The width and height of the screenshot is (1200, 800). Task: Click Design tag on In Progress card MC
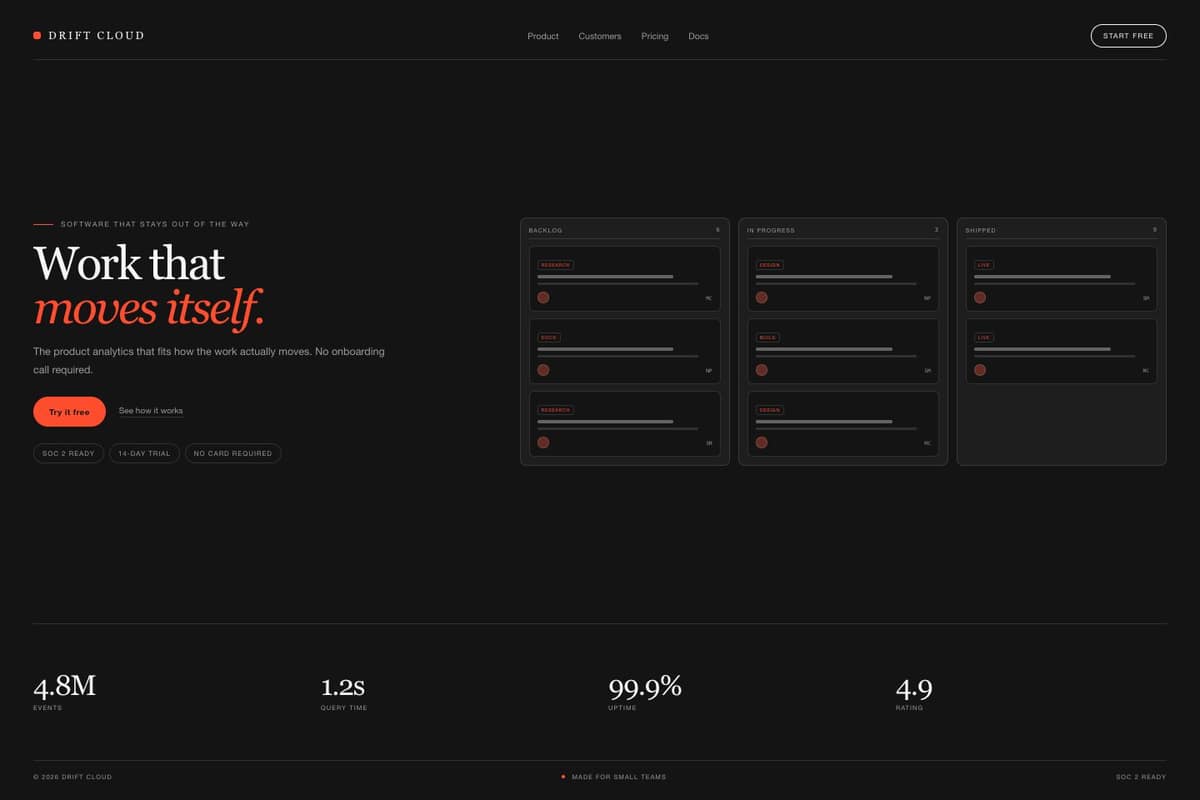pyautogui.click(x=770, y=410)
